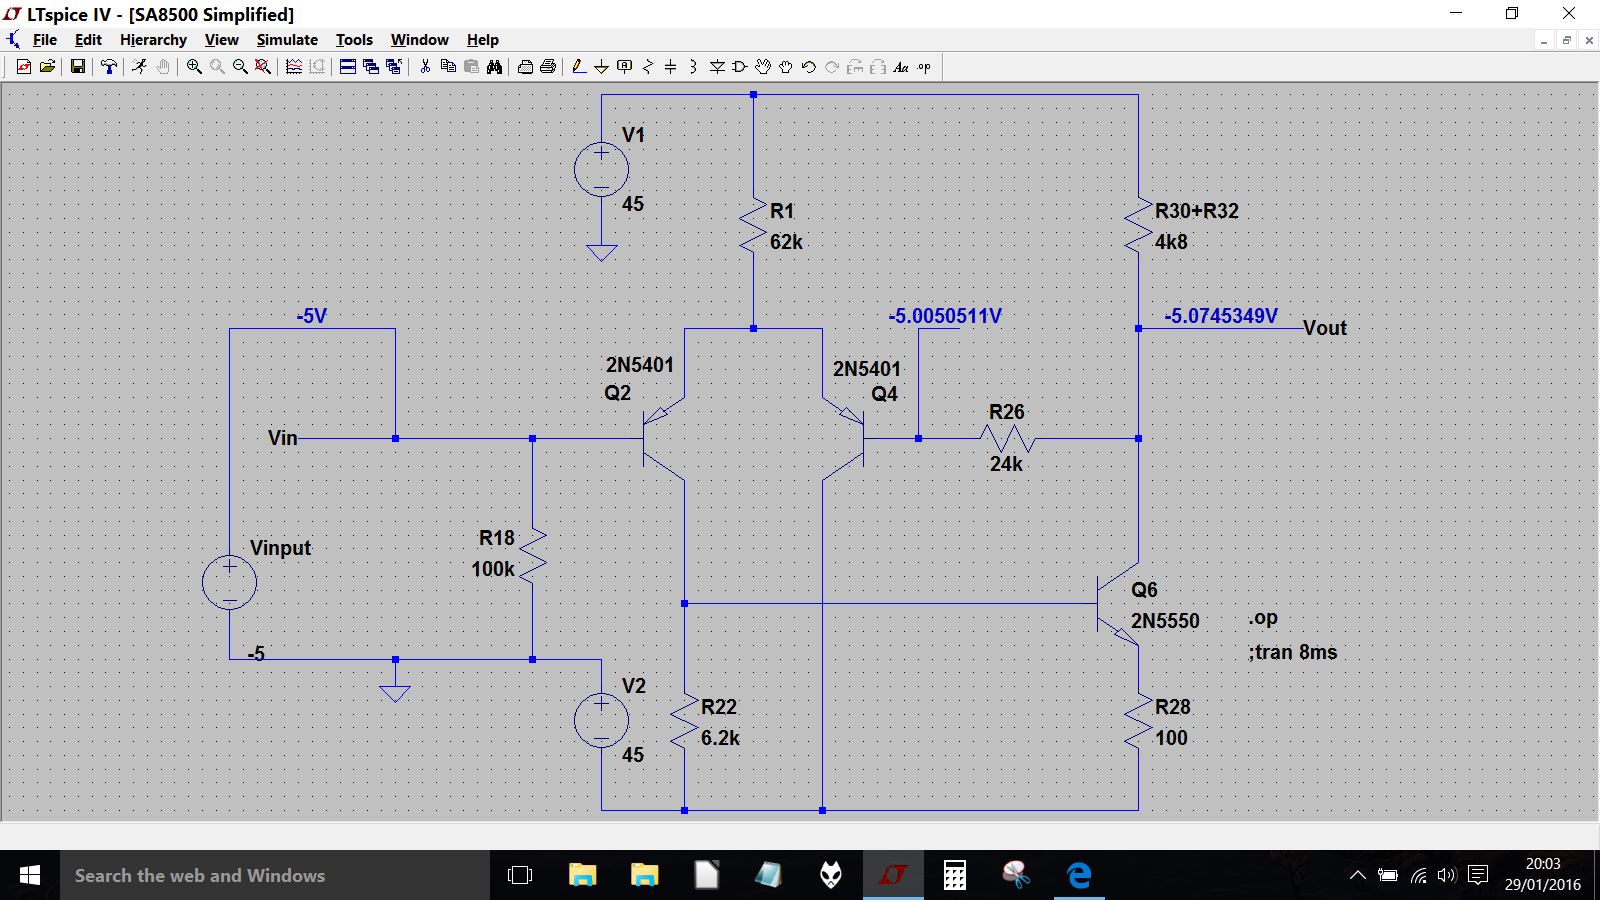Click the Search the web and Windows box
1600x900 pixels.
275,875
